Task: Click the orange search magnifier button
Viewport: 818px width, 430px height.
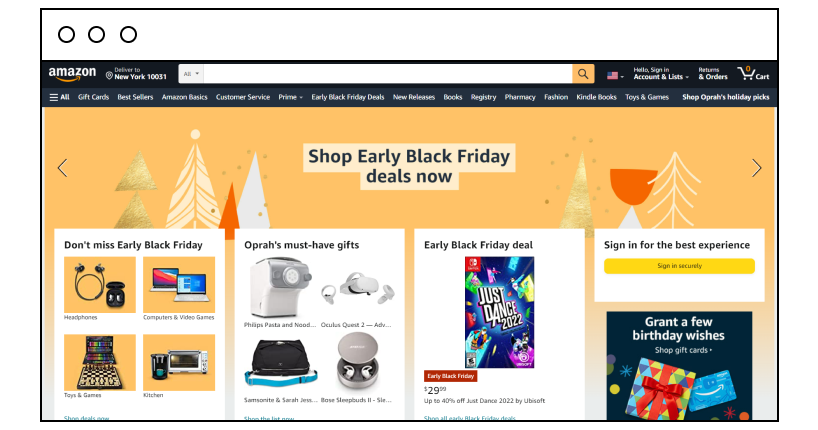Action: [583, 74]
